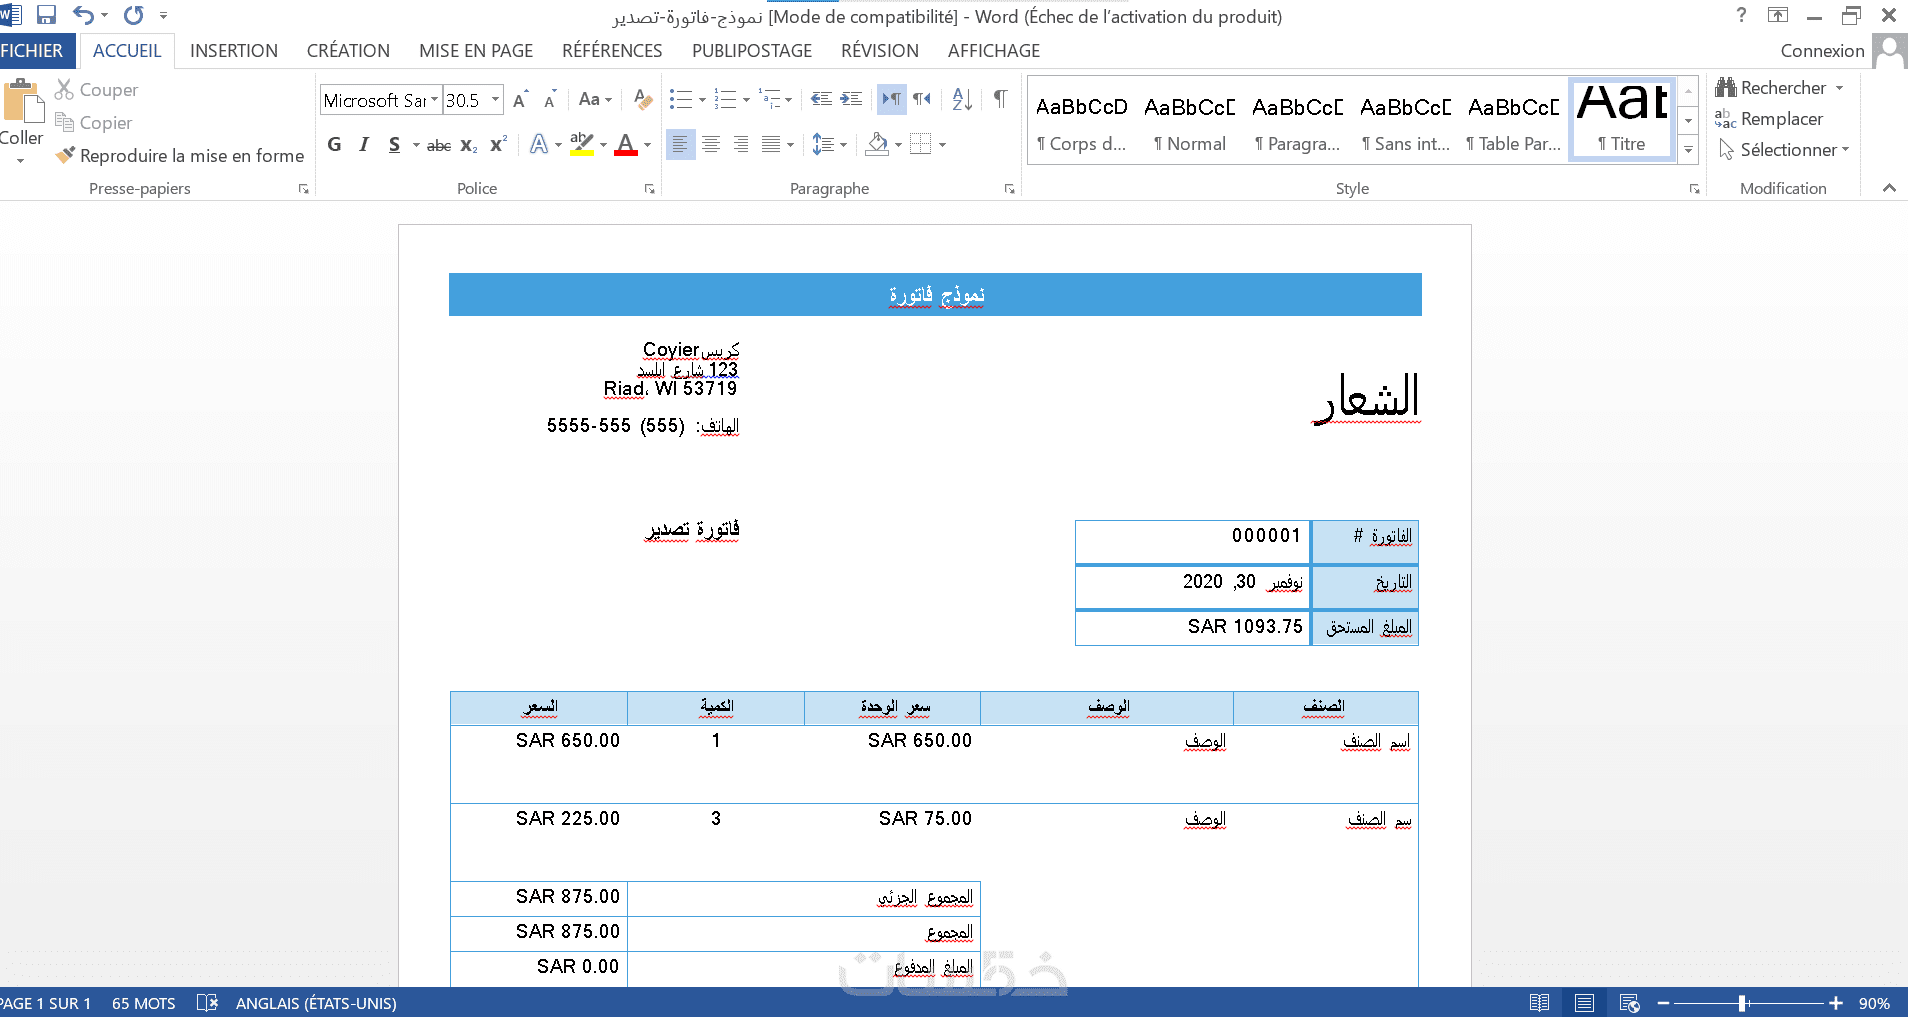Click the Increase Indent icon
This screenshot has height=1017, width=1908.
point(851,99)
